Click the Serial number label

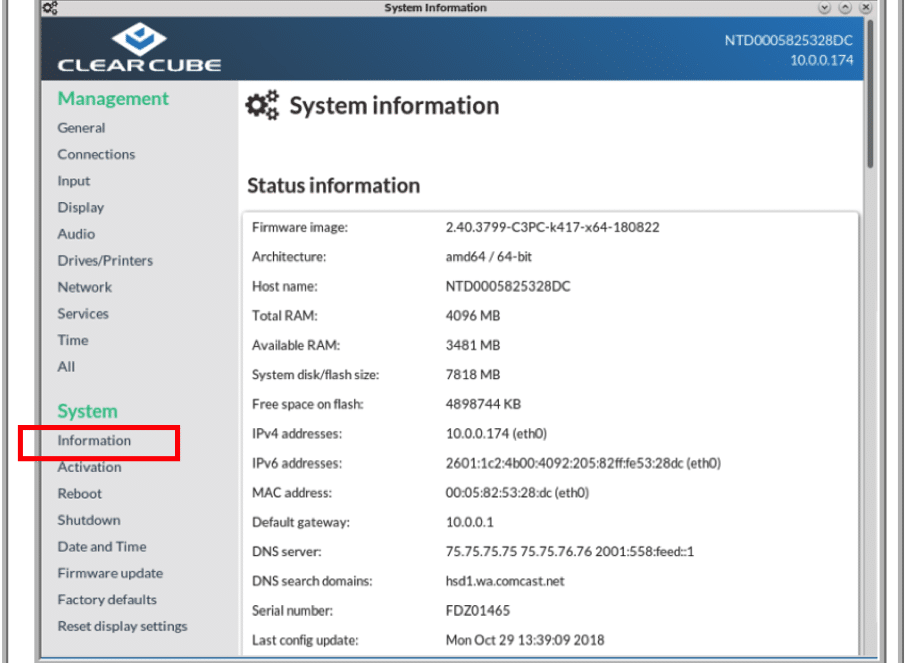pos(292,610)
